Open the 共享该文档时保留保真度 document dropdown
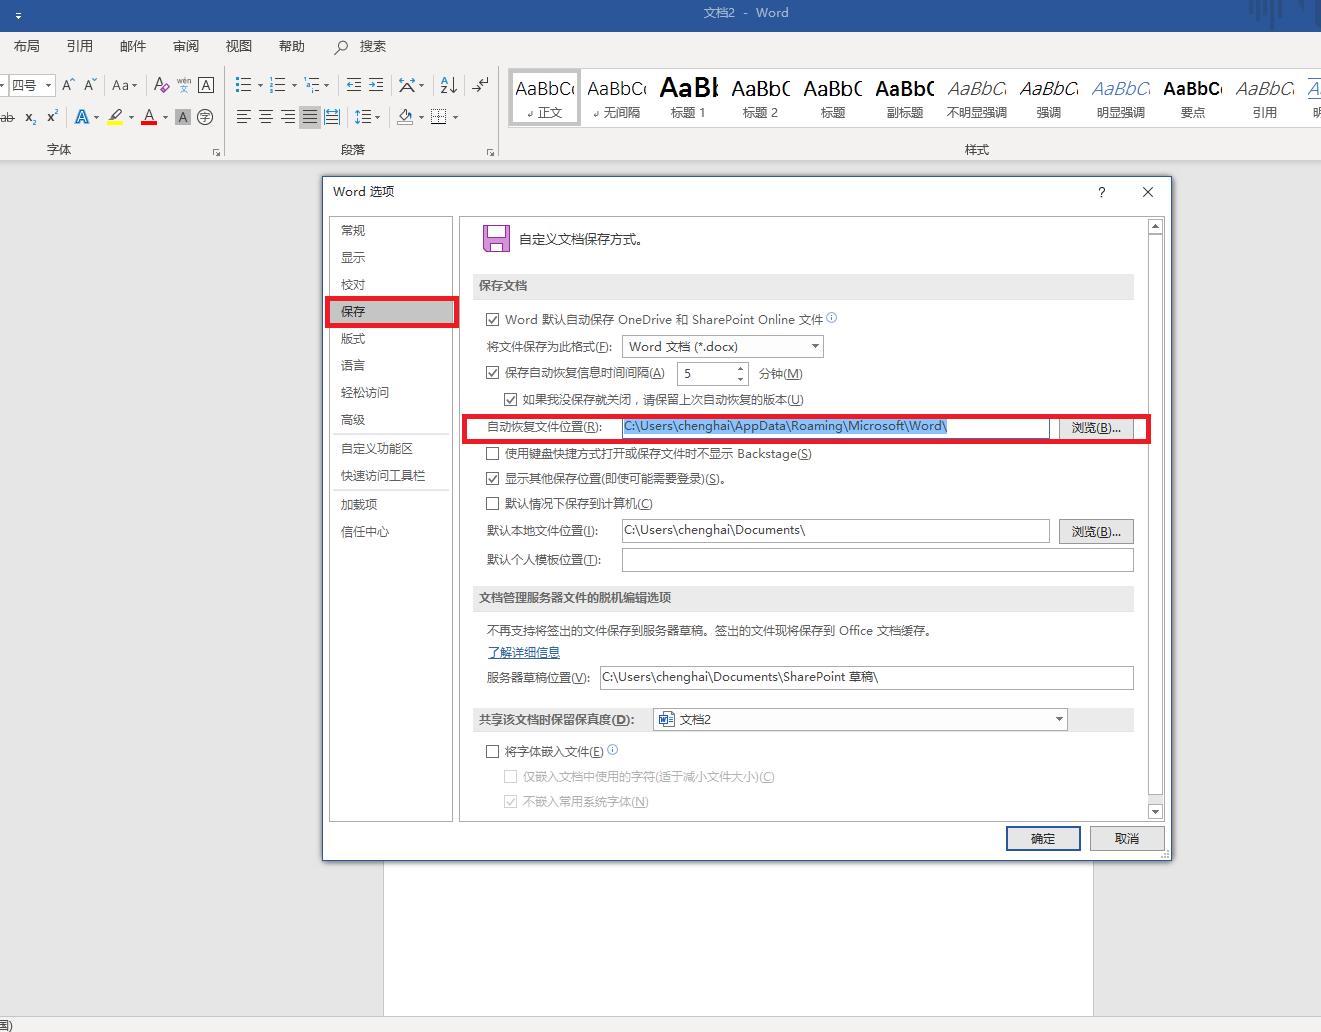This screenshot has height=1032, width=1321. coord(860,720)
